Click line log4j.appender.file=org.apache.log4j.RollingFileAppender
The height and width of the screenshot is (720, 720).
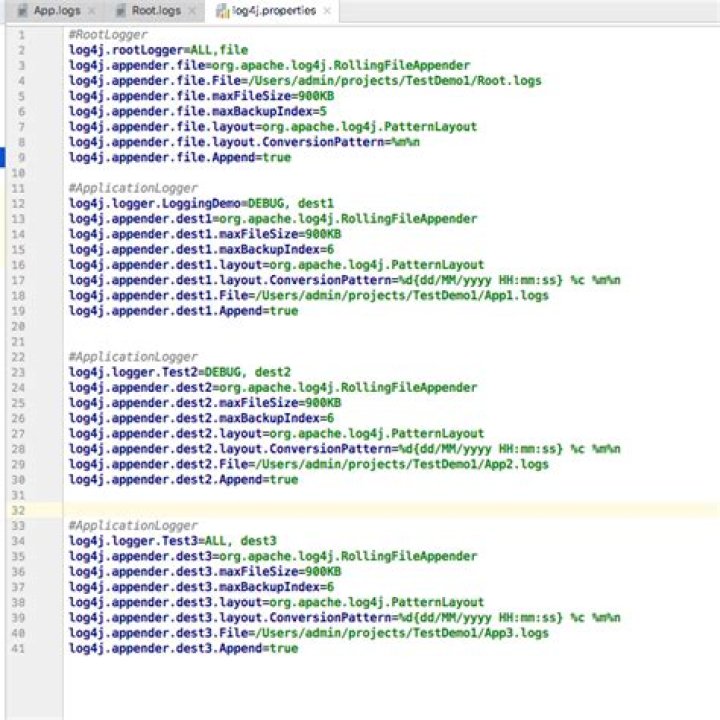click(270, 65)
